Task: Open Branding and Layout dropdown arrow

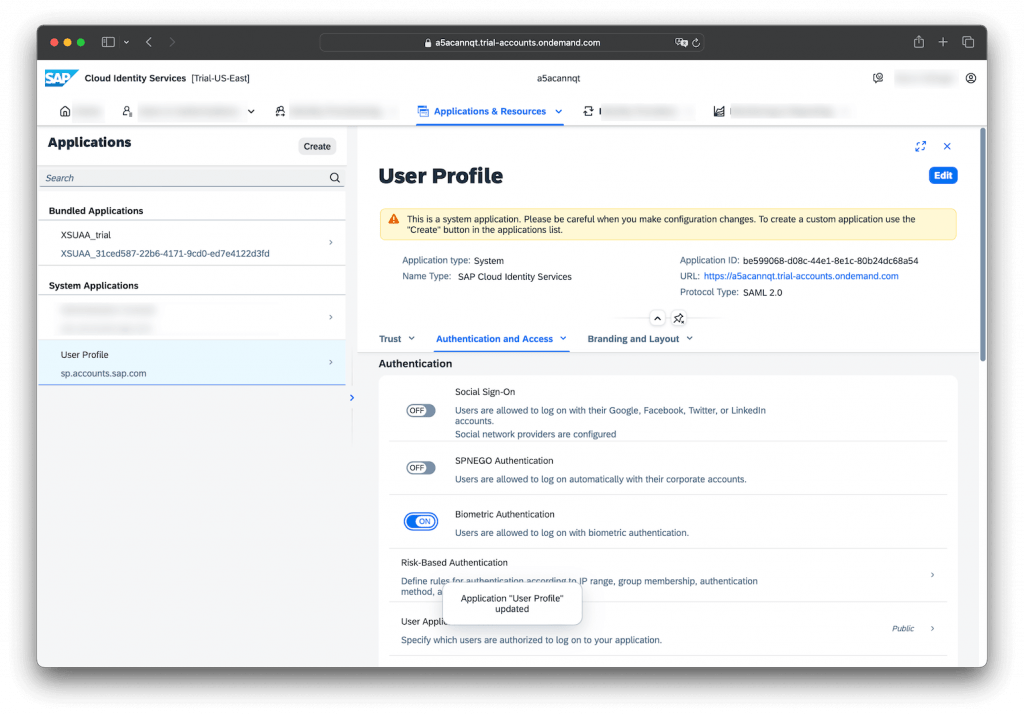Action: [x=690, y=338]
